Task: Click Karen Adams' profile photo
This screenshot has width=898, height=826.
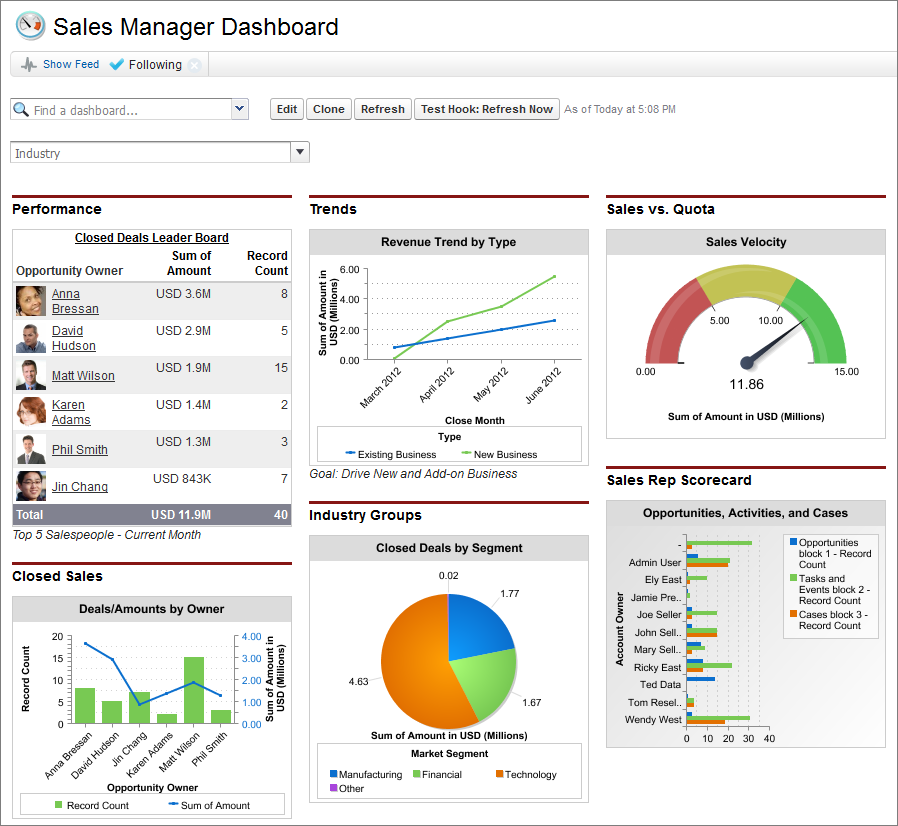Action: [x=31, y=412]
